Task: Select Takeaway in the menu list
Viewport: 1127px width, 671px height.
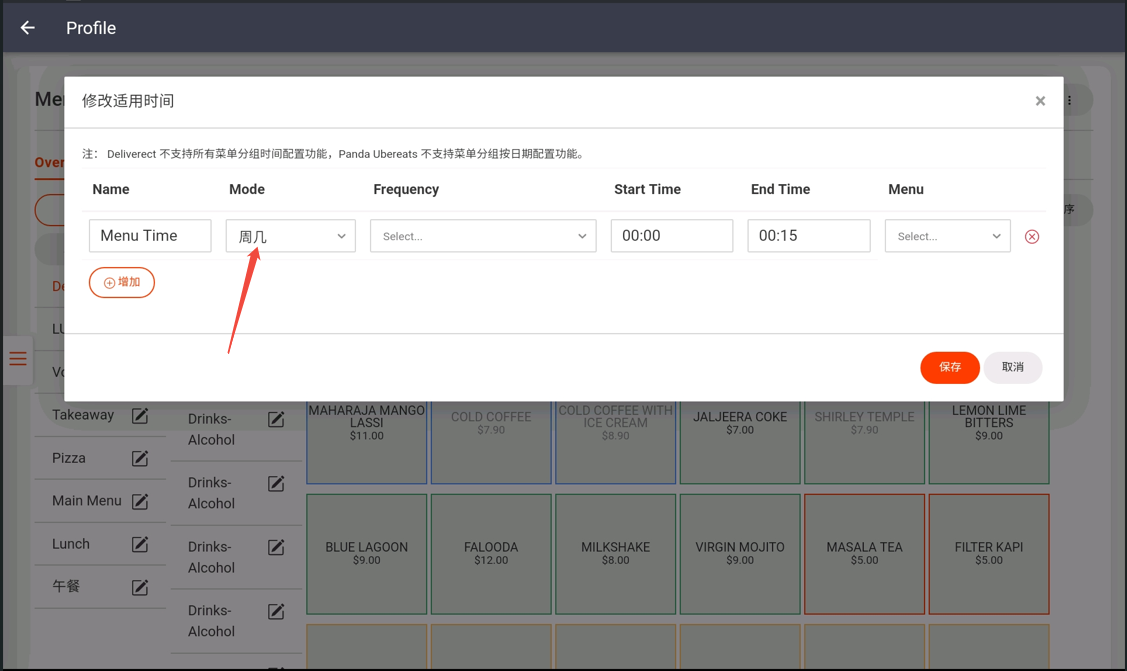Action: [83, 415]
